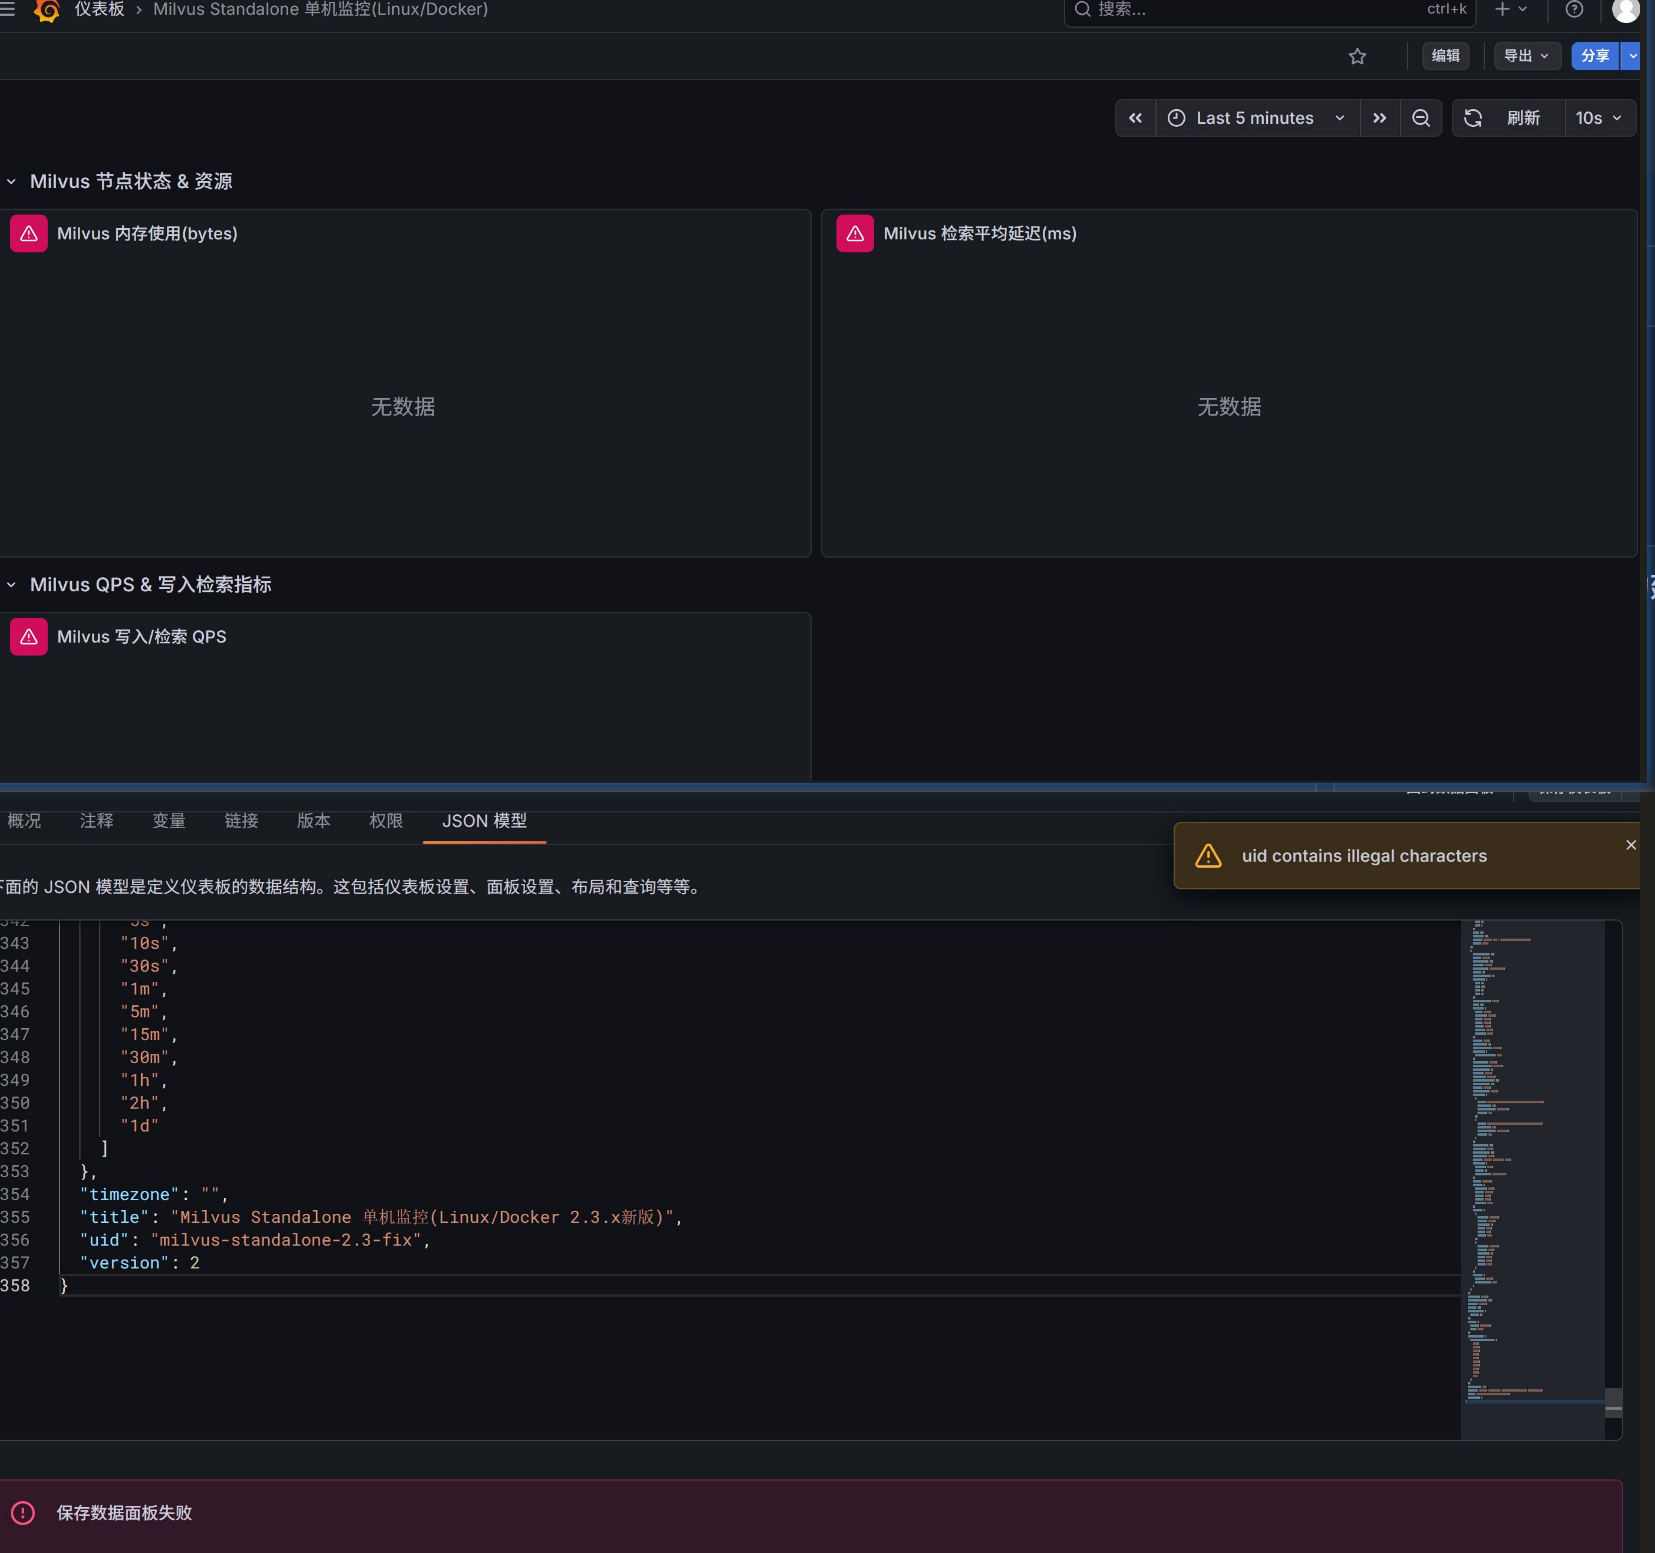The height and width of the screenshot is (1553, 1655).
Task: Click the "title" line in JSON editor
Action: point(381,1217)
